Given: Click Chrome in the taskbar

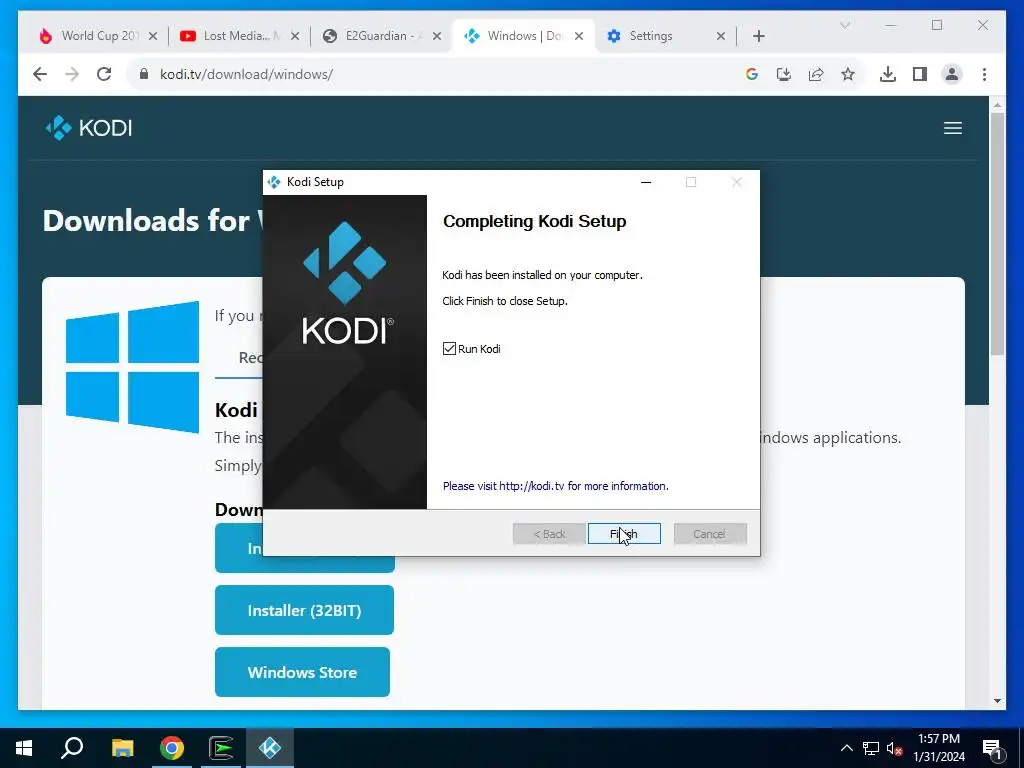Looking at the screenshot, I should point(172,748).
